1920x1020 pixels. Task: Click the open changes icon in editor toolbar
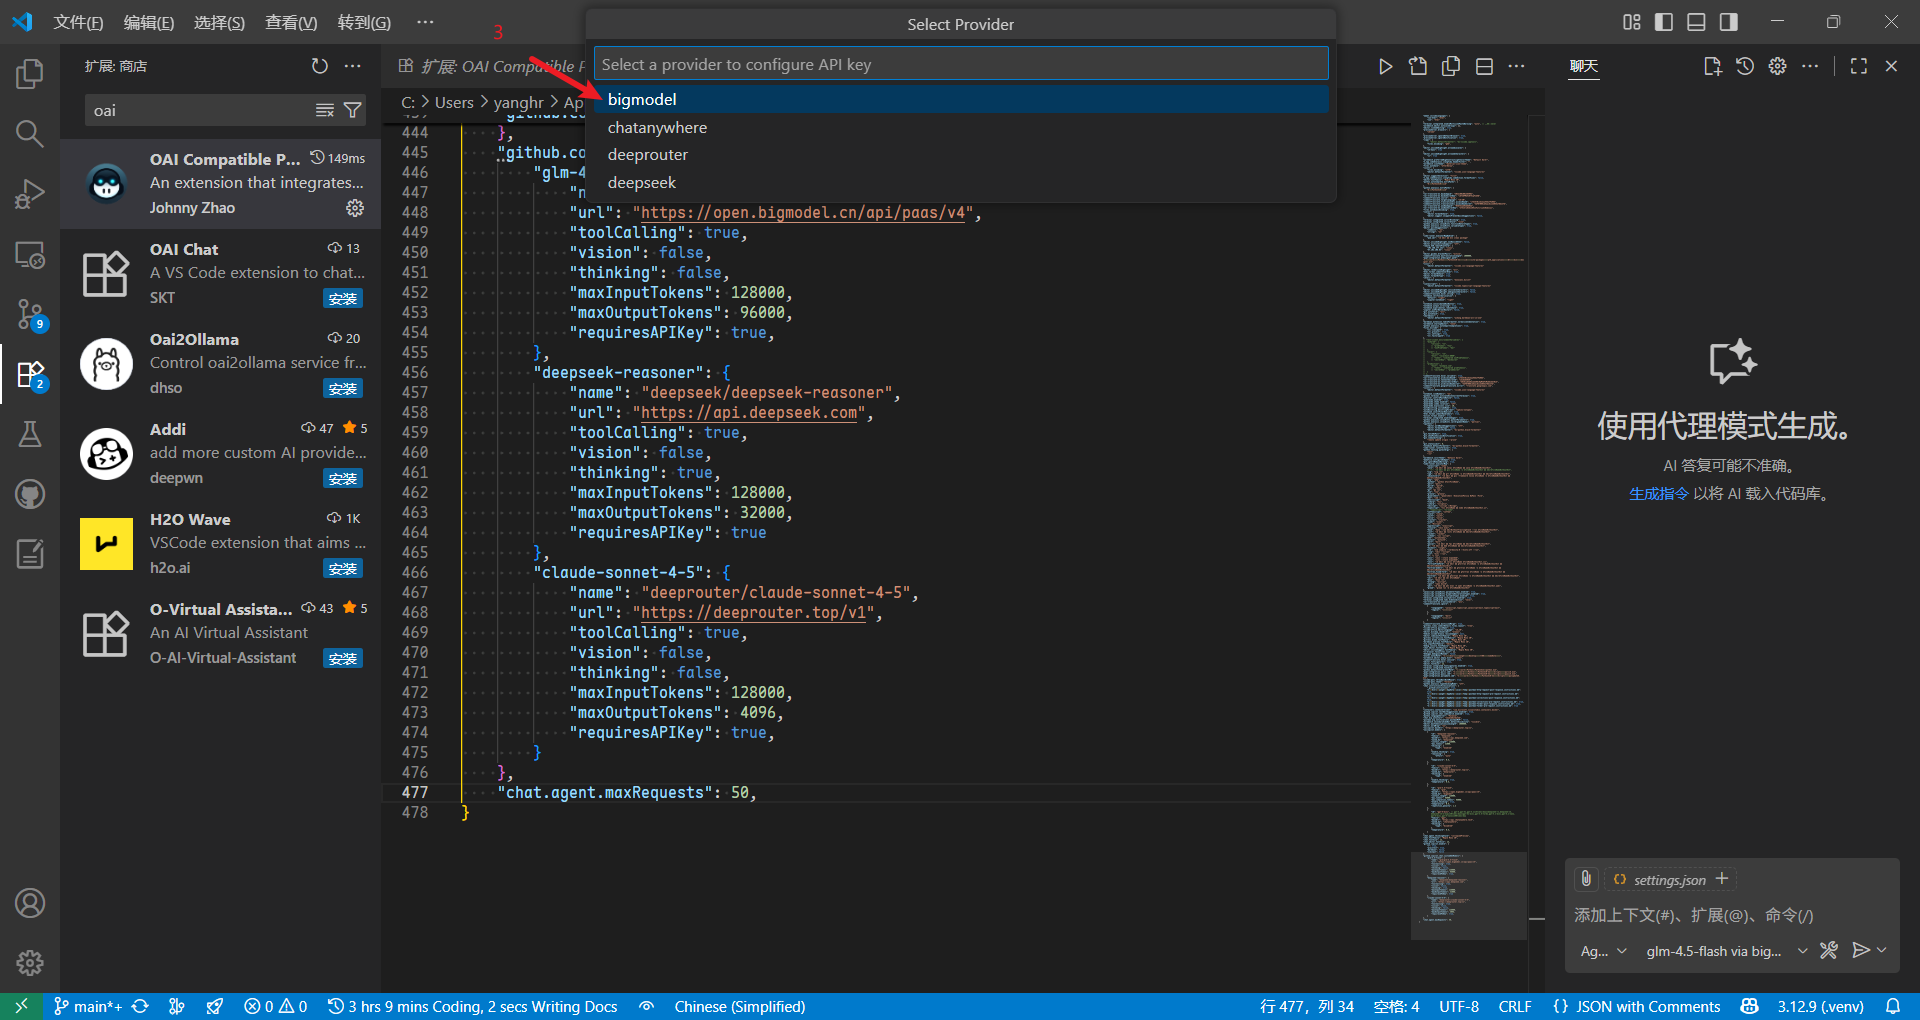[x=1418, y=66]
